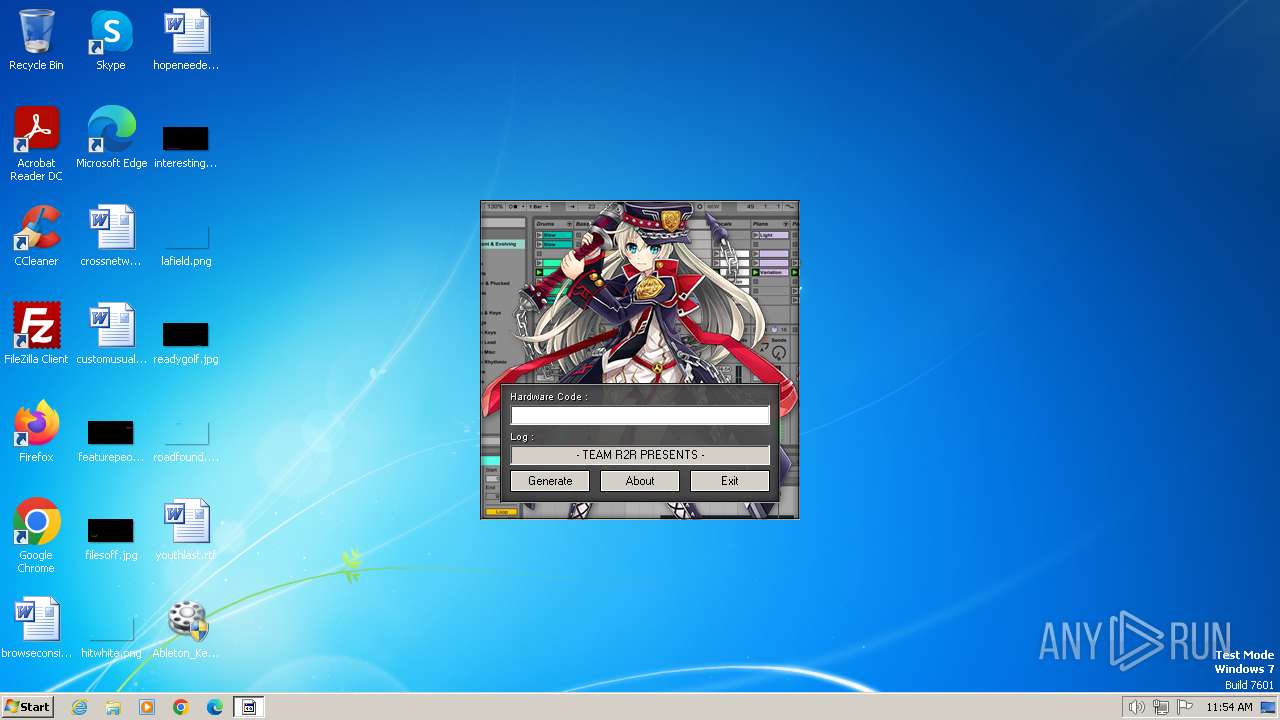Select the customusual Word document icon
Image resolution: width=1280 pixels, height=720 pixels.
pos(111,334)
